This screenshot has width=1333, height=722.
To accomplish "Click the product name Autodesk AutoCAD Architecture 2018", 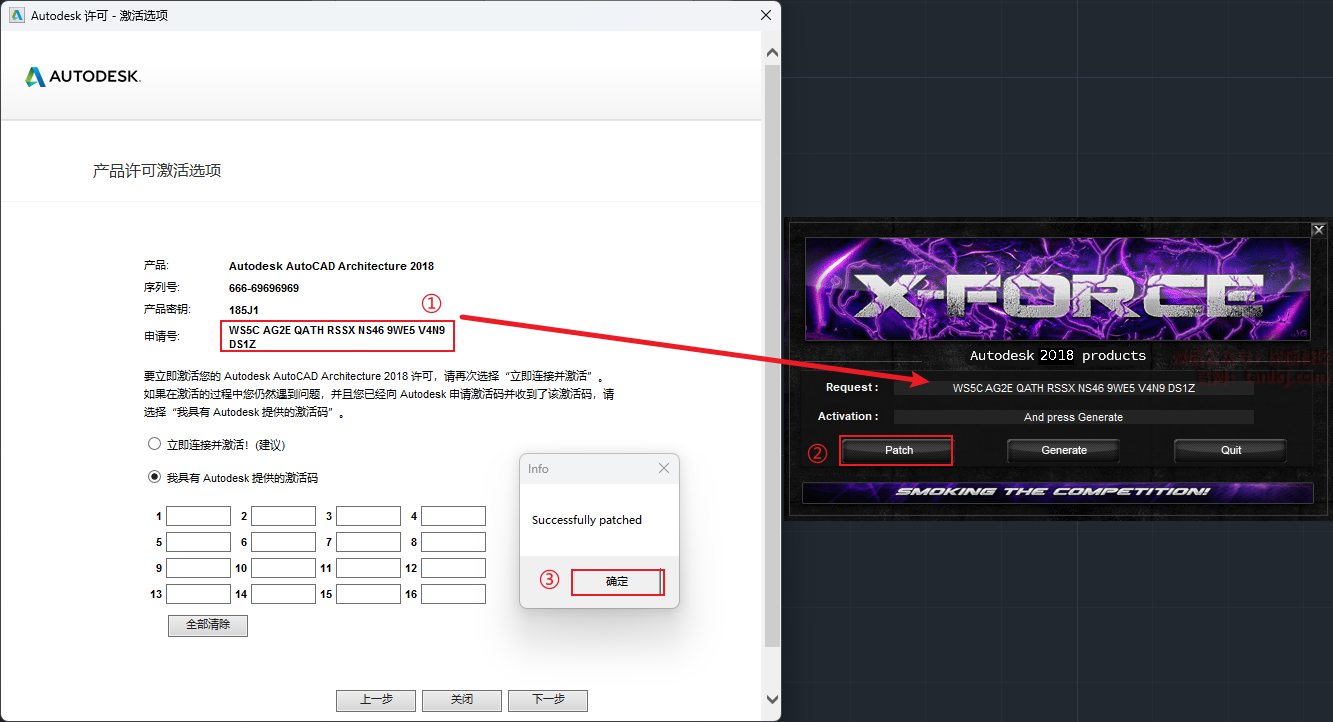I will 331,266.
